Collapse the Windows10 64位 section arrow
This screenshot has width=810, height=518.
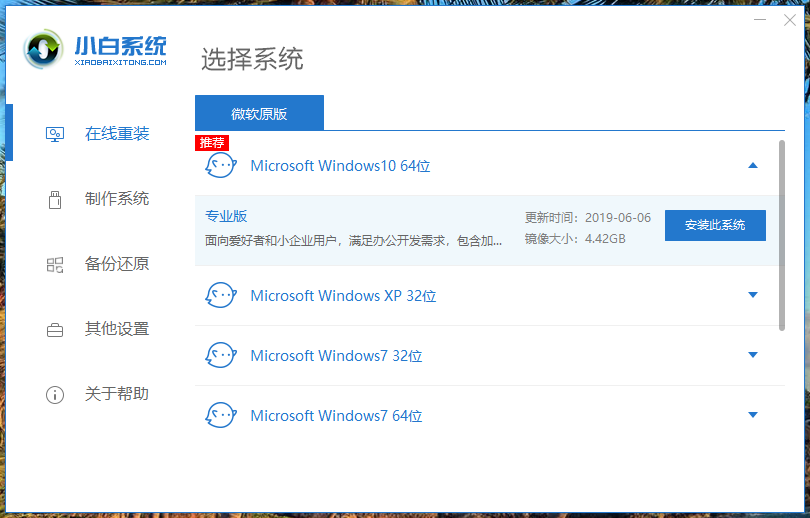pos(753,165)
